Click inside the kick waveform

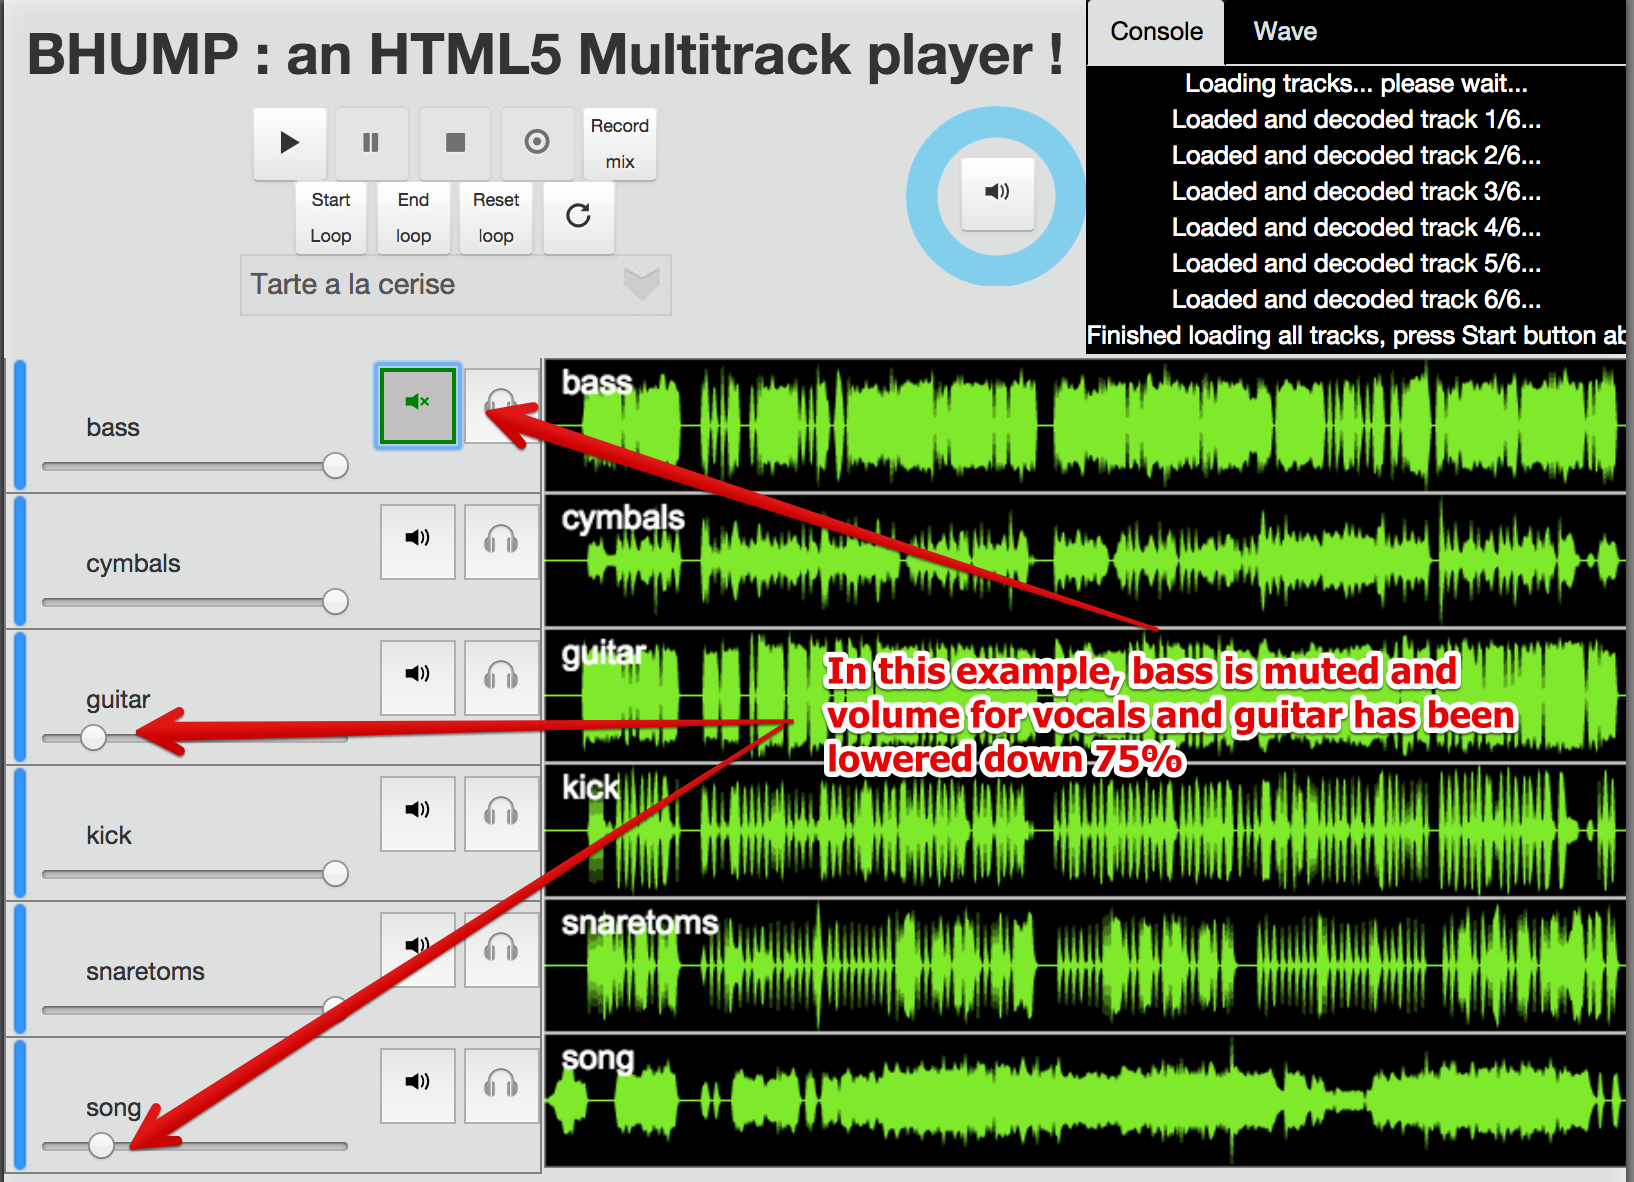1085,831
